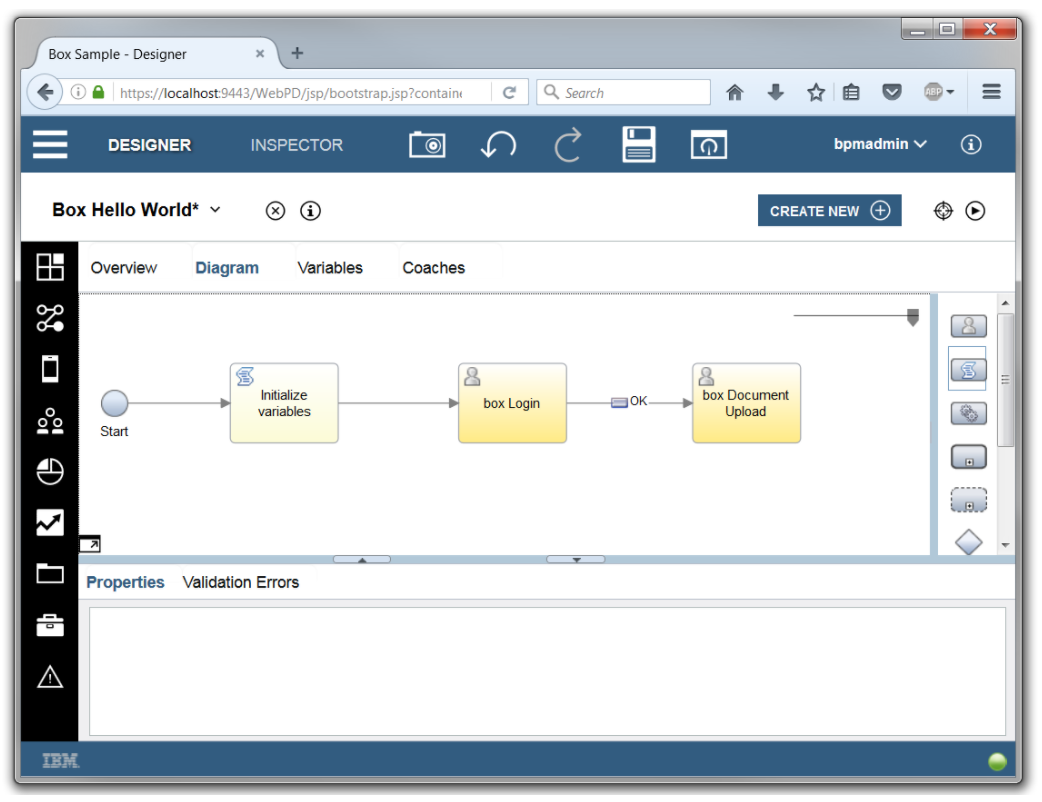1042x802 pixels.
Task: Select the Script Task from the palette
Action: click(x=967, y=369)
